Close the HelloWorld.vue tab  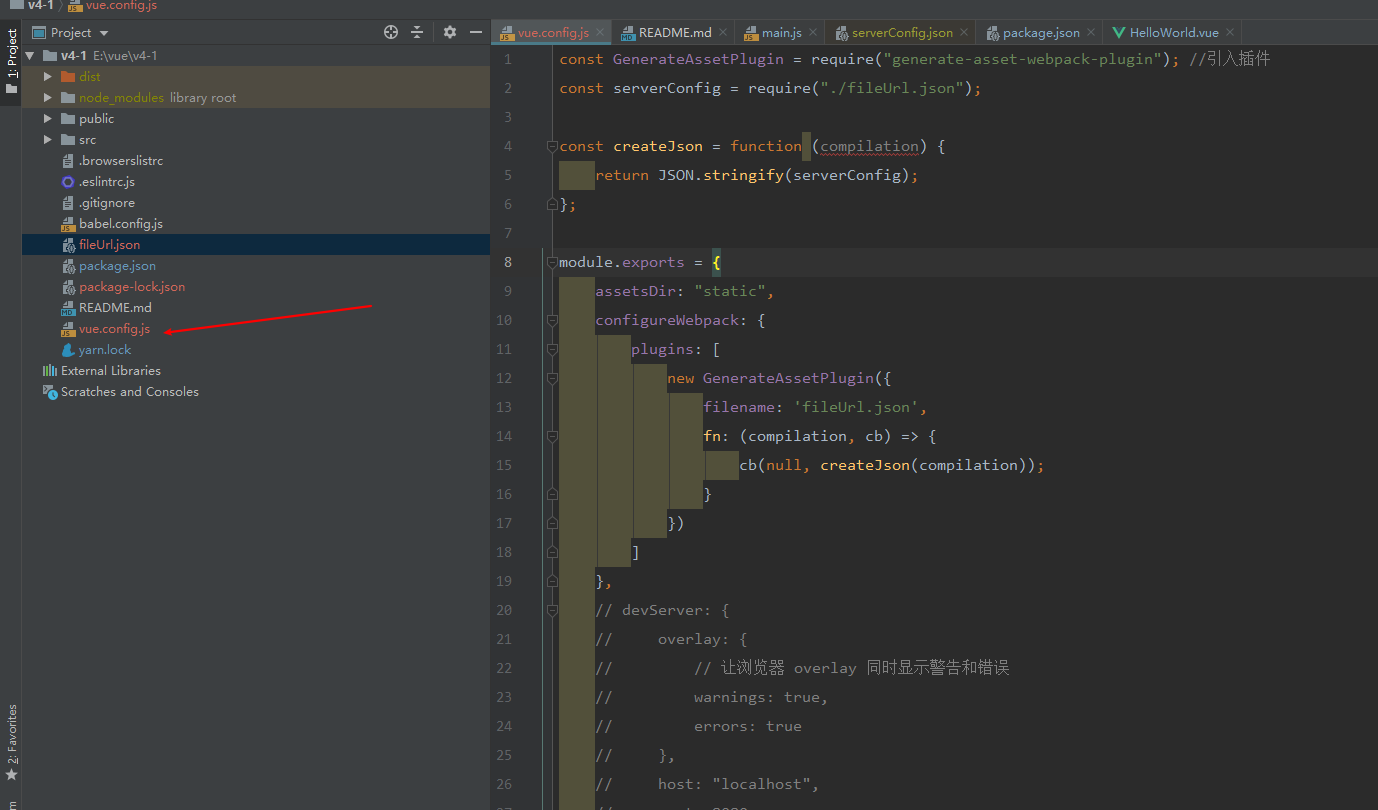[1230, 33]
